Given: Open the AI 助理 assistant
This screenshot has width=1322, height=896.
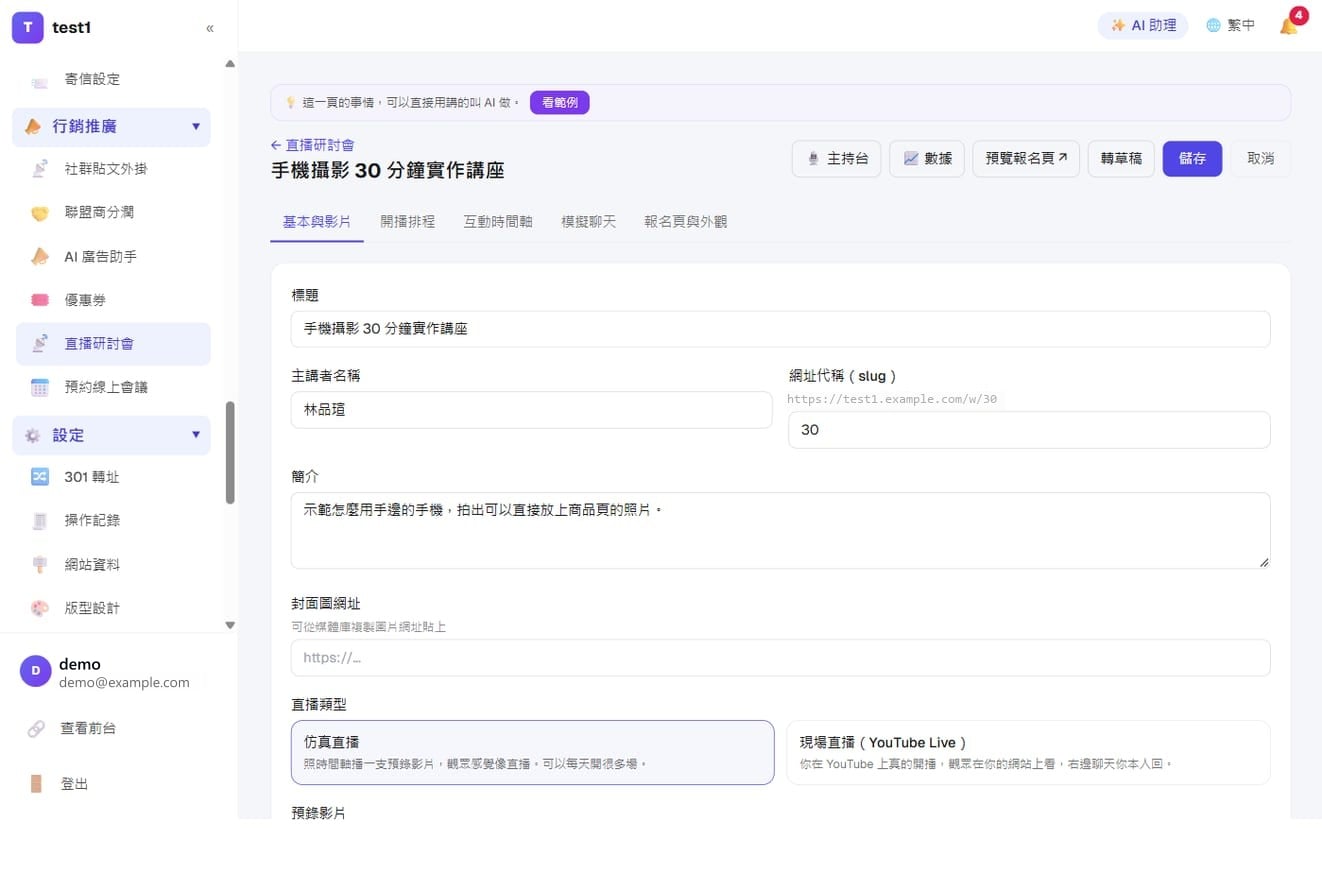Looking at the screenshot, I should (1143, 26).
